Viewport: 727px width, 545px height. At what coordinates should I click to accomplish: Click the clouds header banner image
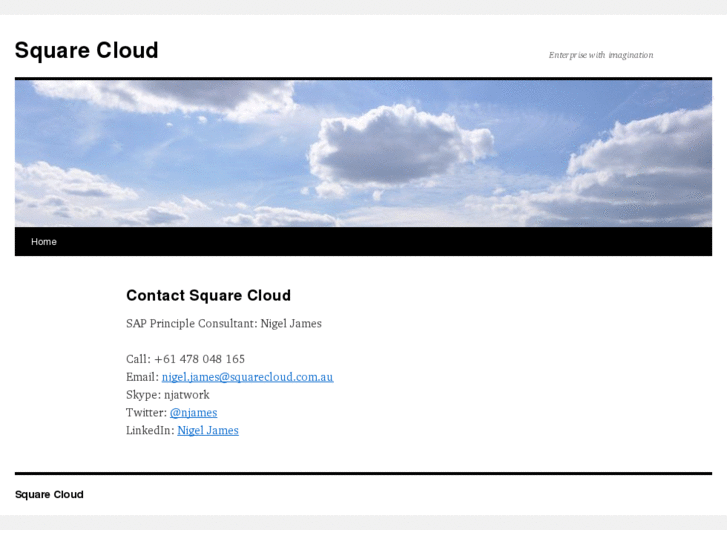[364, 154]
